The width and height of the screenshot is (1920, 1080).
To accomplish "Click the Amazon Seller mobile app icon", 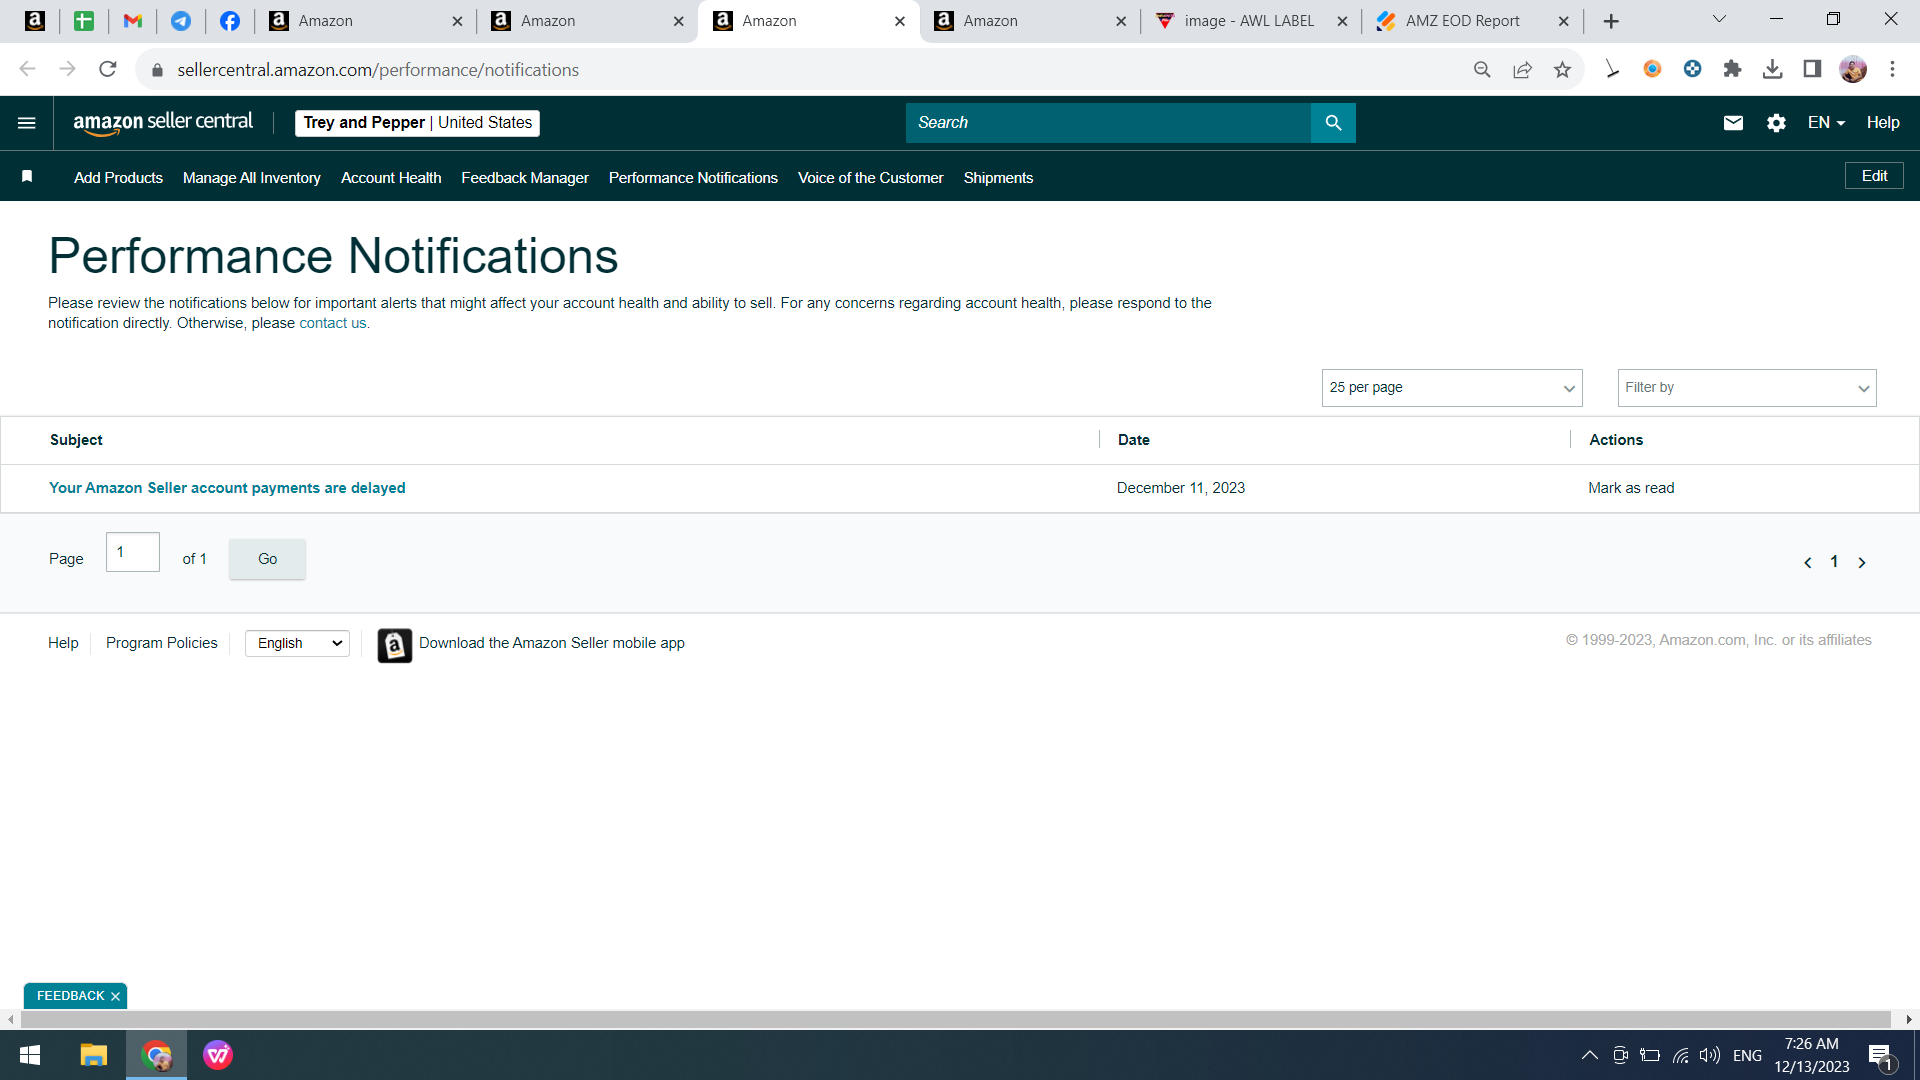I will (x=395, y=645).
